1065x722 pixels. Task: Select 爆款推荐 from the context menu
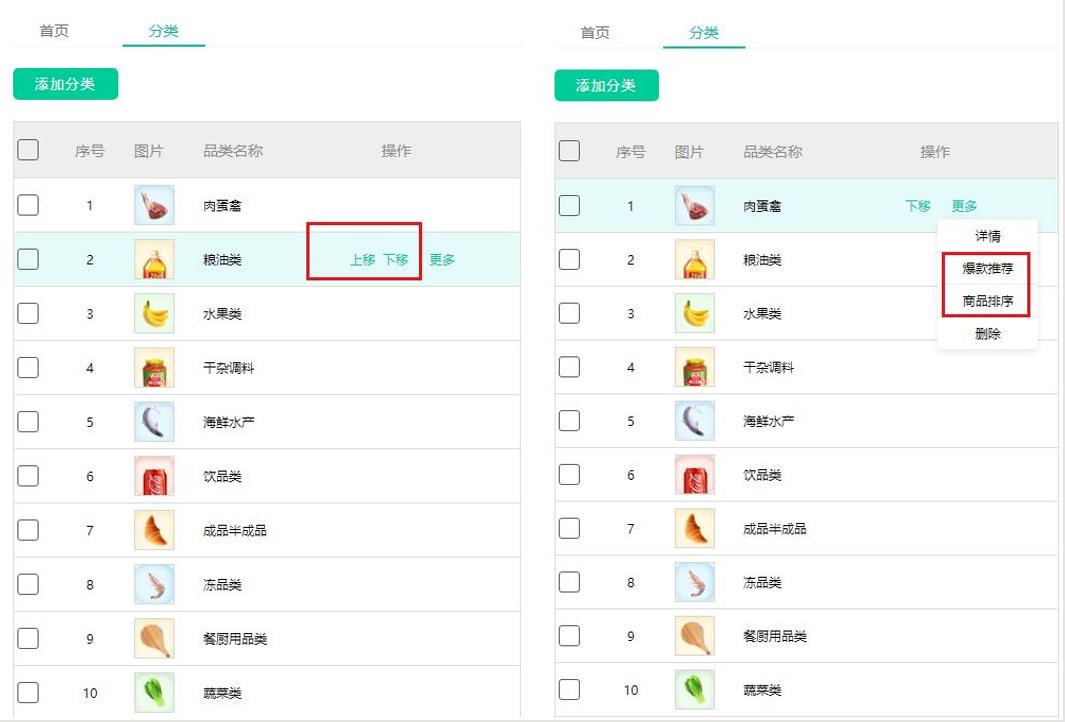pyautogui.click(x=987, y=268)
